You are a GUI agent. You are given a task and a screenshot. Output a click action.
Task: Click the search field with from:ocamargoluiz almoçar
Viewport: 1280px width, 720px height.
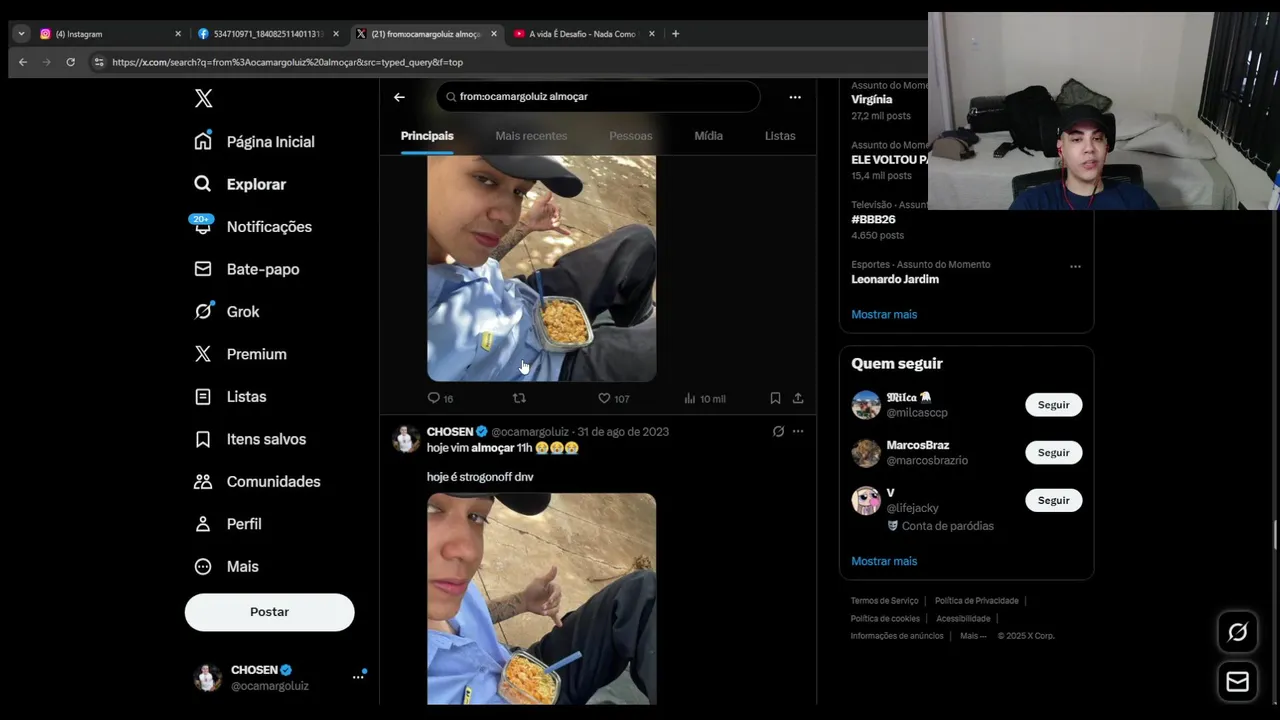tap(598, 97)
